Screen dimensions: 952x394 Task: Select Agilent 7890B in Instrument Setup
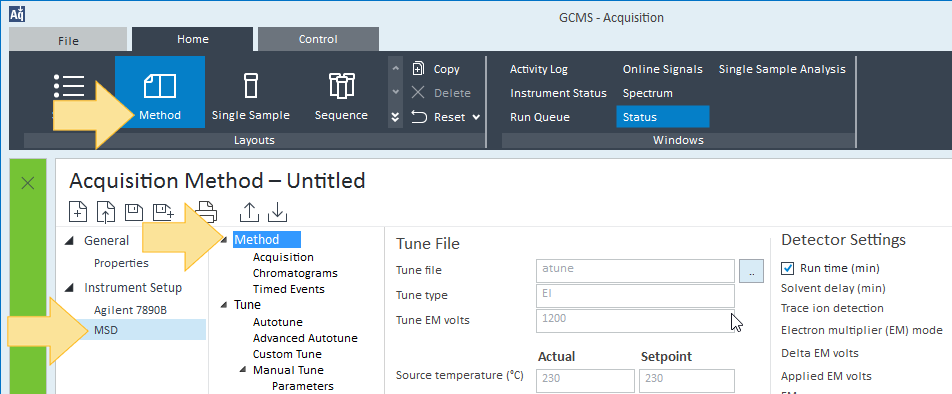coord(131,310)
